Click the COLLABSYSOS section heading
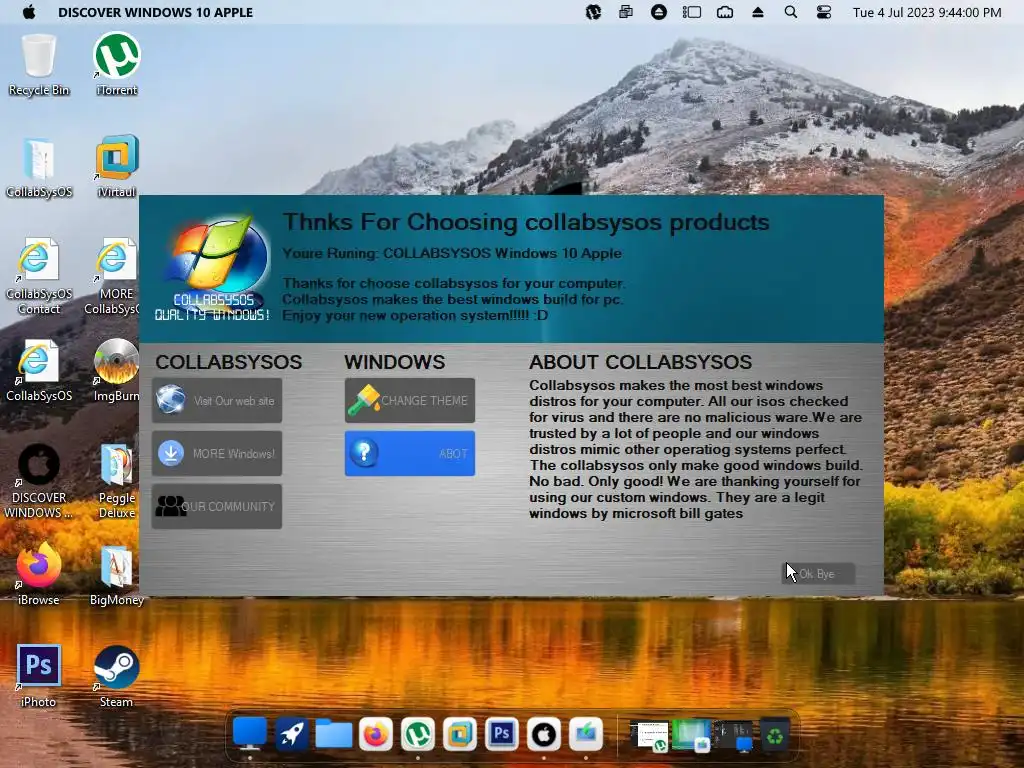This screenshot has height=768, width=1024. pos(229,362)
